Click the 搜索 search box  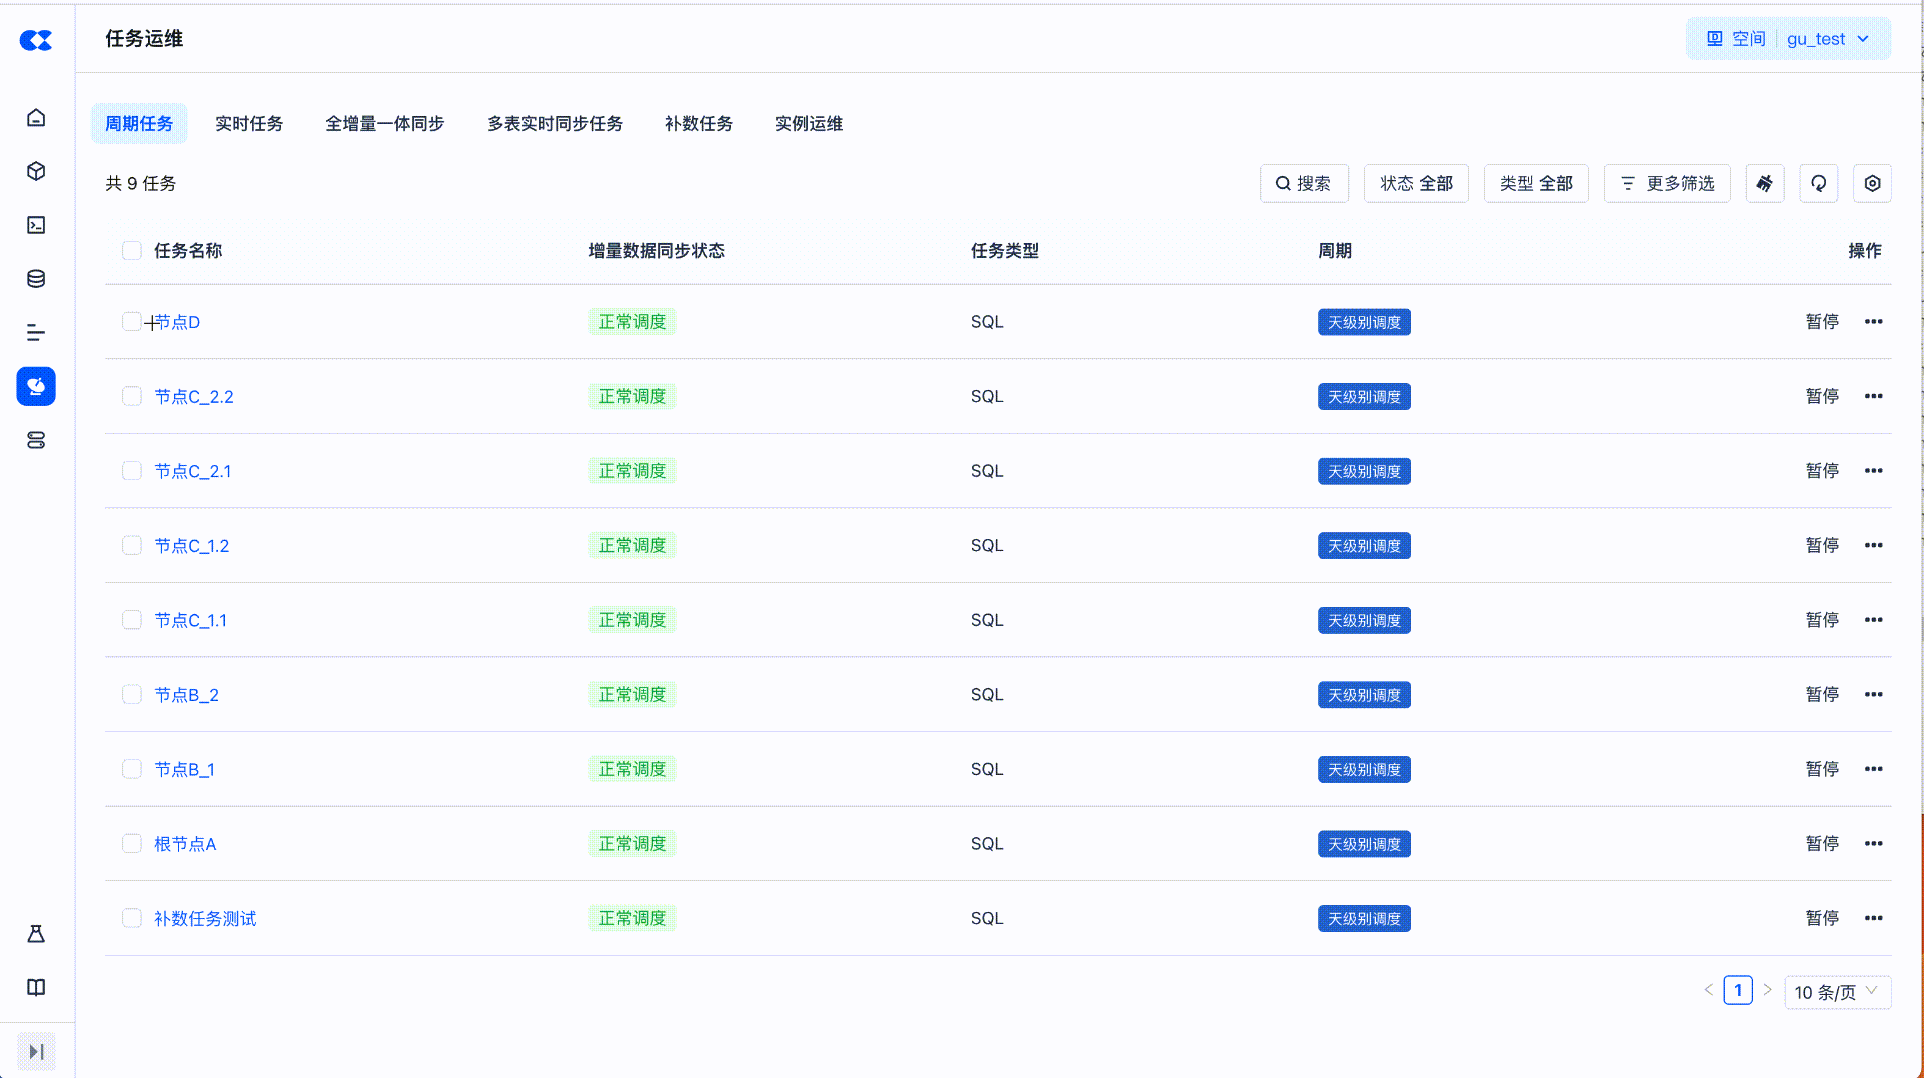tap(1303, 183)
